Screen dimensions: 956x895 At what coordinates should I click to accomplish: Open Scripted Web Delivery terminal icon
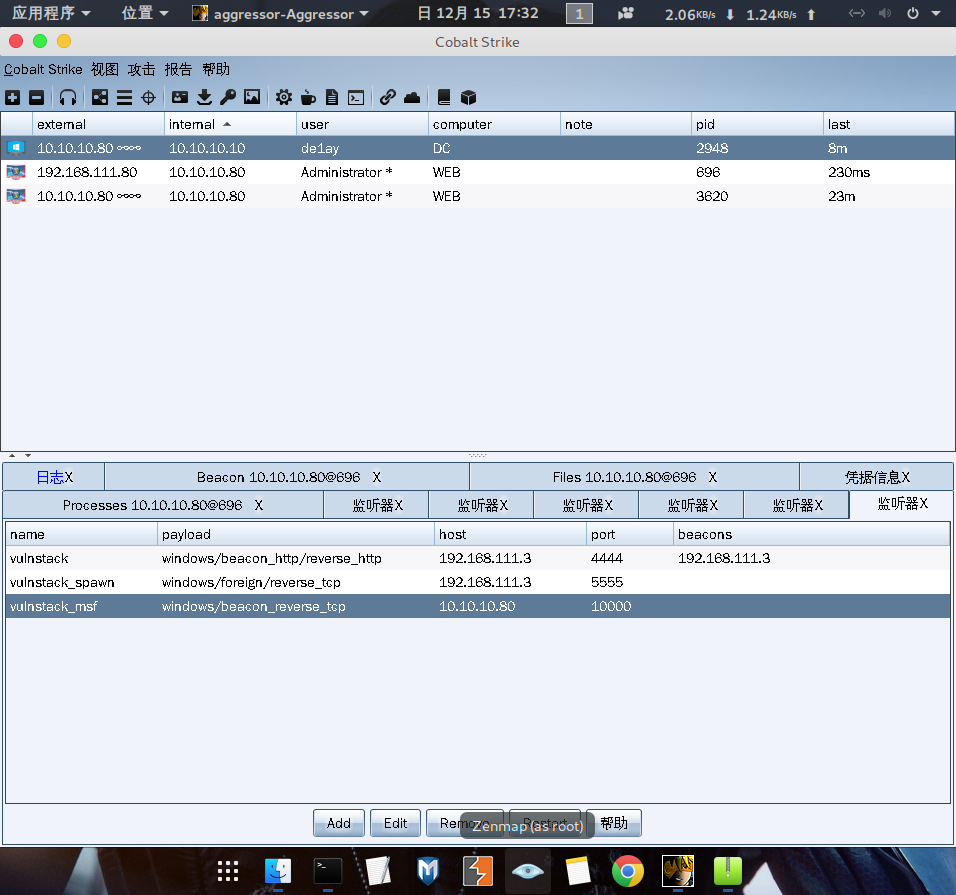coord(356,98)
